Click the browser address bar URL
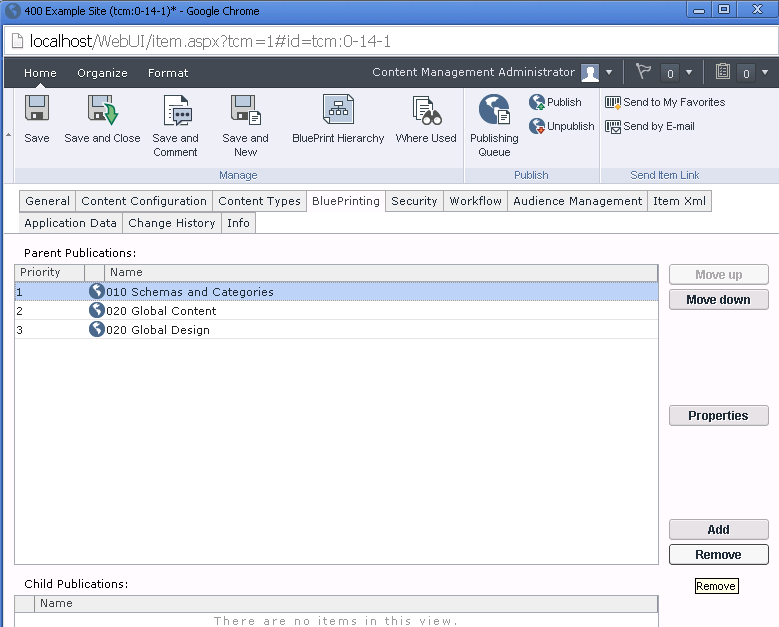779x627 pixels. click(x=210, y=41)
